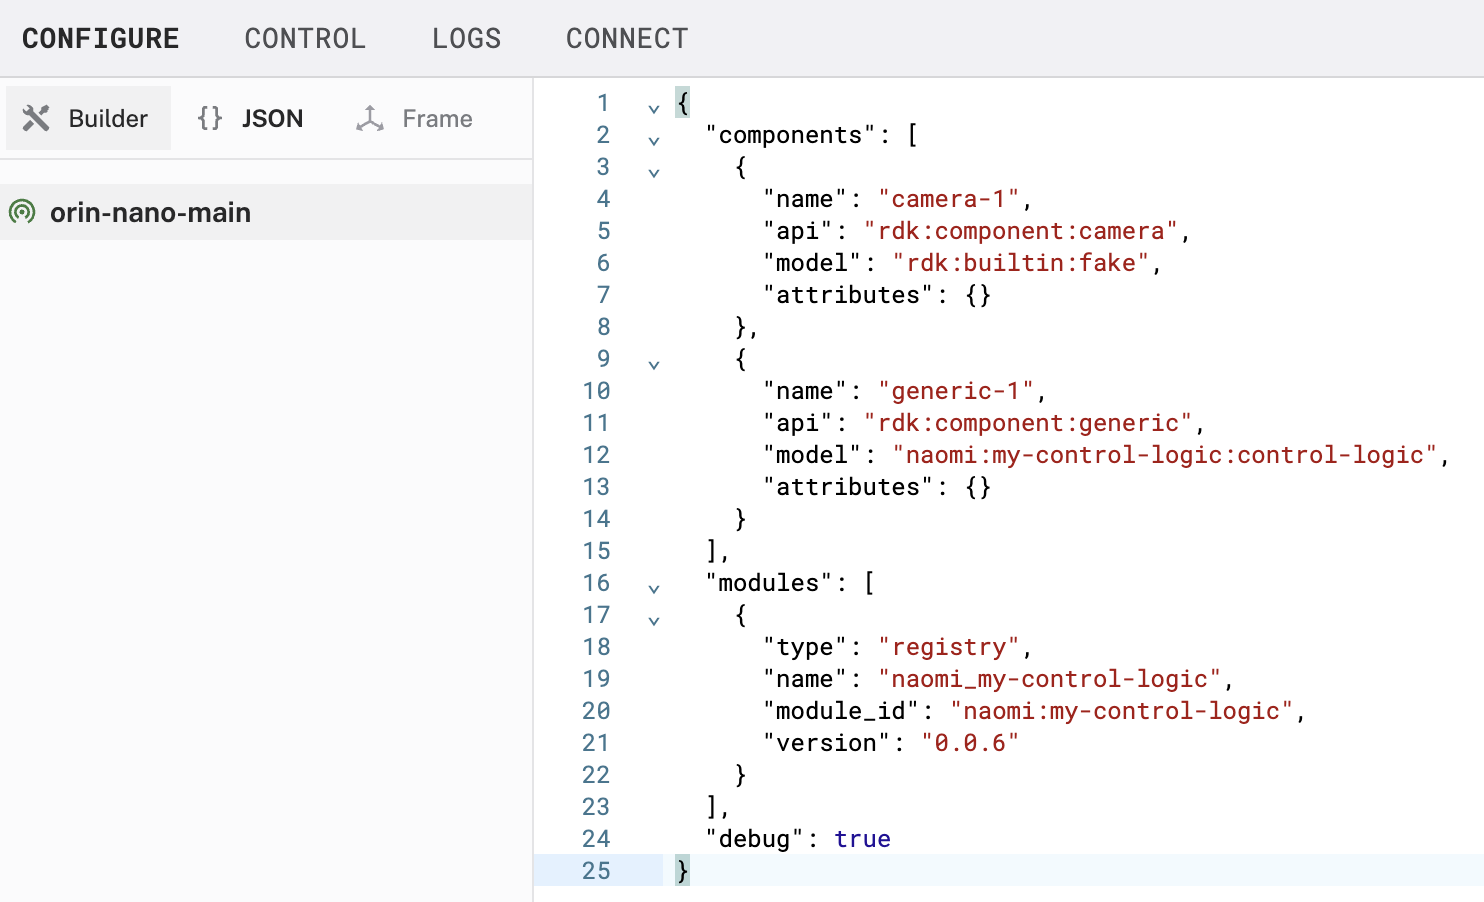Viewport: 1484px width, 902px height.
Task: Select orin-nano-main in the sidebar
Action: tap(266, 212)
